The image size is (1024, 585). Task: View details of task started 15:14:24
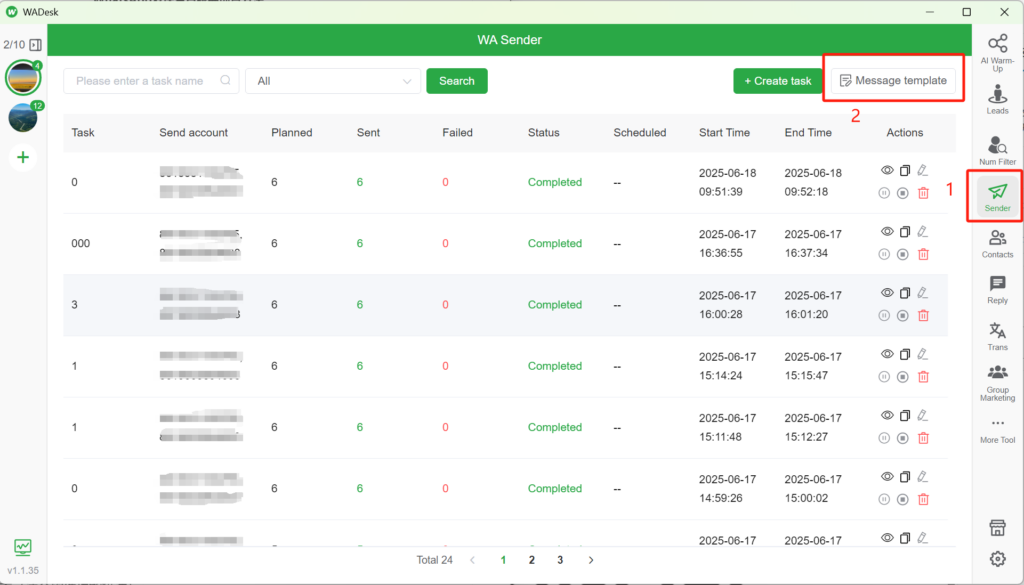[887, 355]
